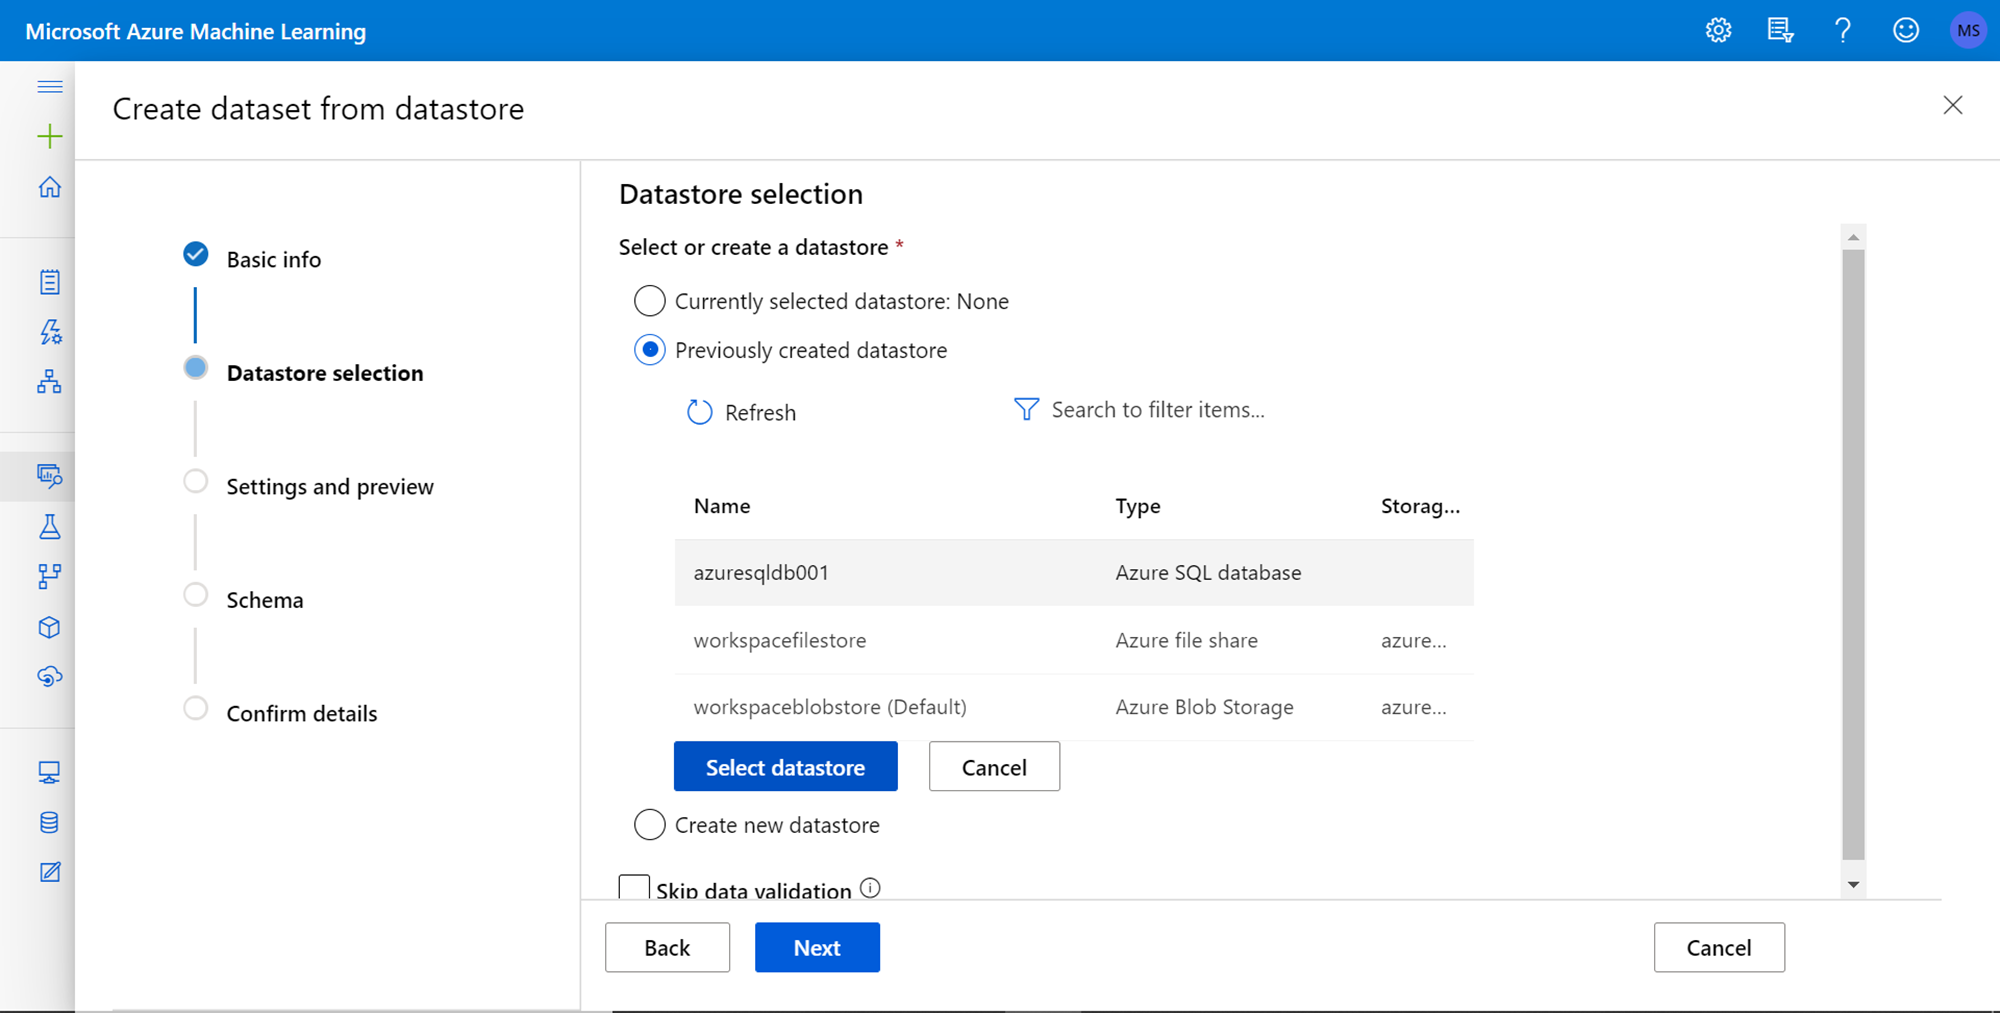Viewport: 2000px width, 1013px height.
Task: Click the Refresh icon for datastores
Action: tap(700, 412)
